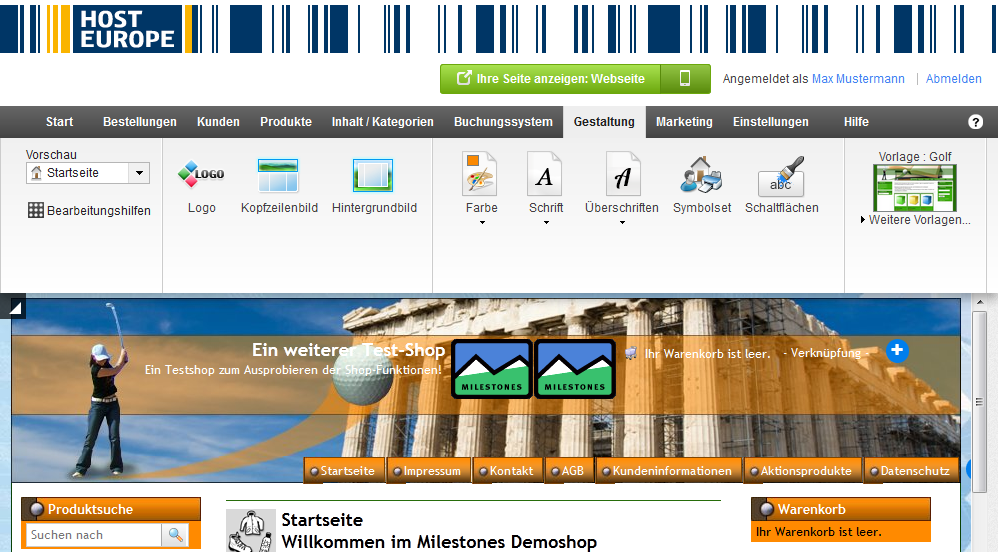Open the Hilfe menu
Image resolution: width=998 pixels, height=552 pixels.
click(856, 122)
